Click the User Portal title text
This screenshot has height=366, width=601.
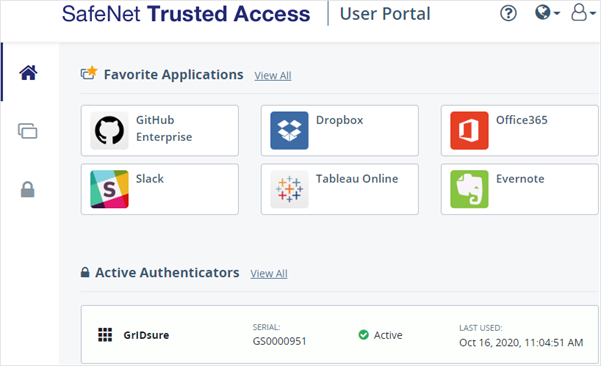(385, 14)
